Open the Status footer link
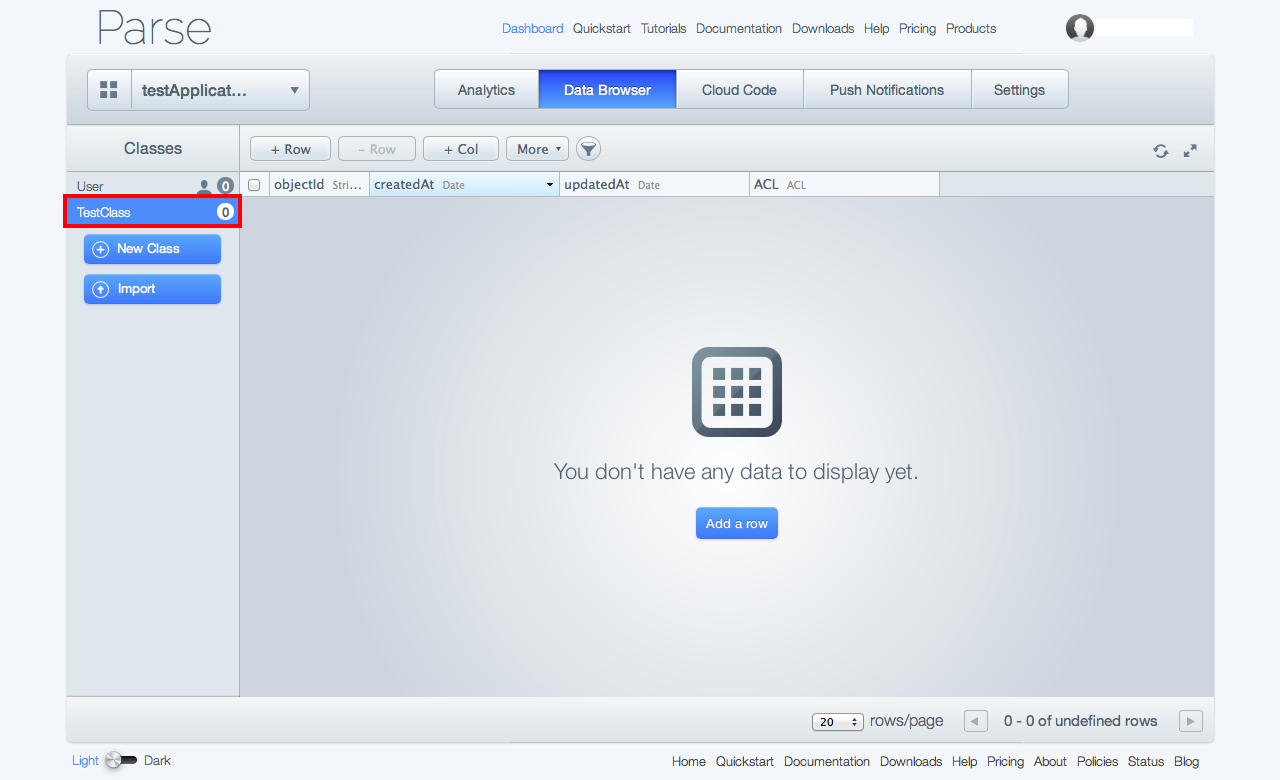 (1146, 761)
